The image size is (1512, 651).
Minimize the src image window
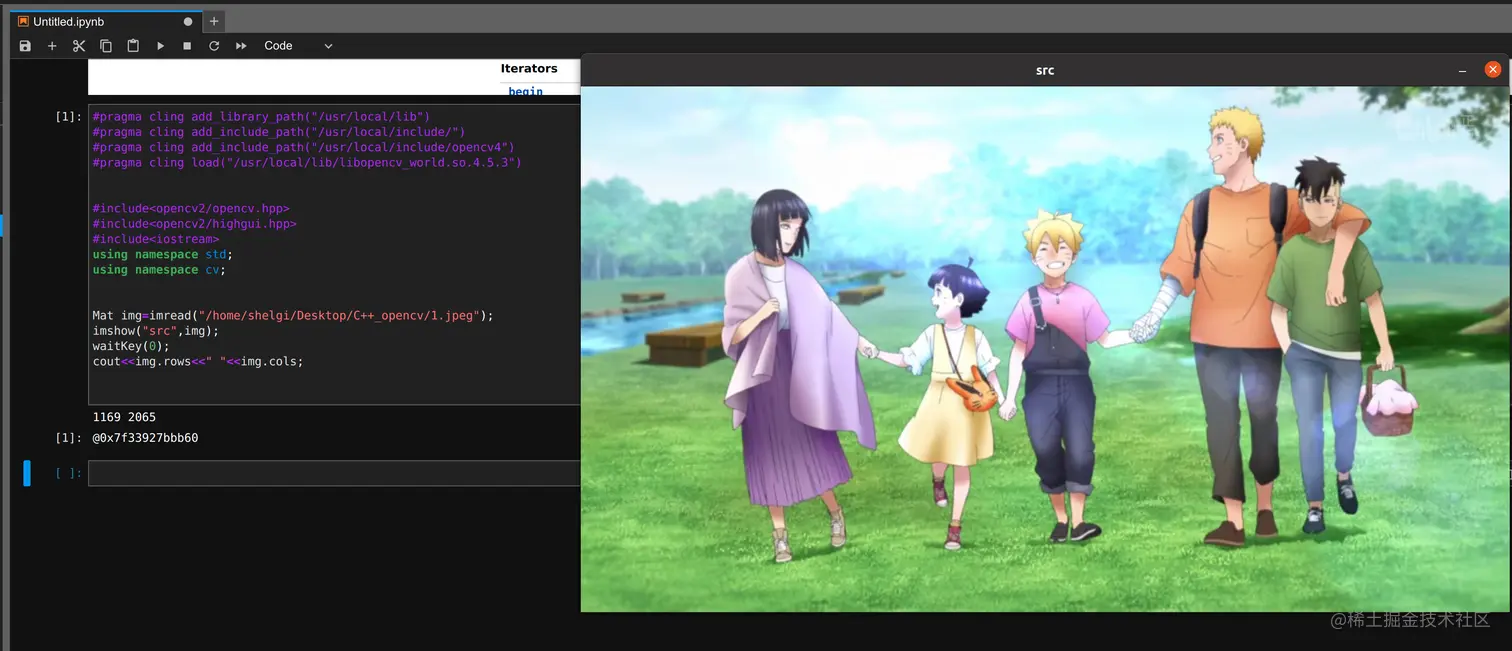point(1462,70)
